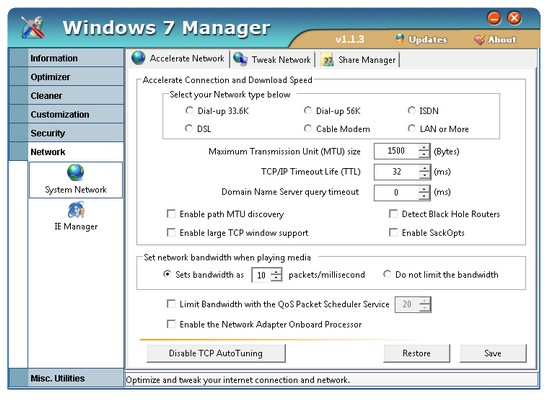
Task: Select the Network section
Action: pyautogui.click(x=66, y=152)
